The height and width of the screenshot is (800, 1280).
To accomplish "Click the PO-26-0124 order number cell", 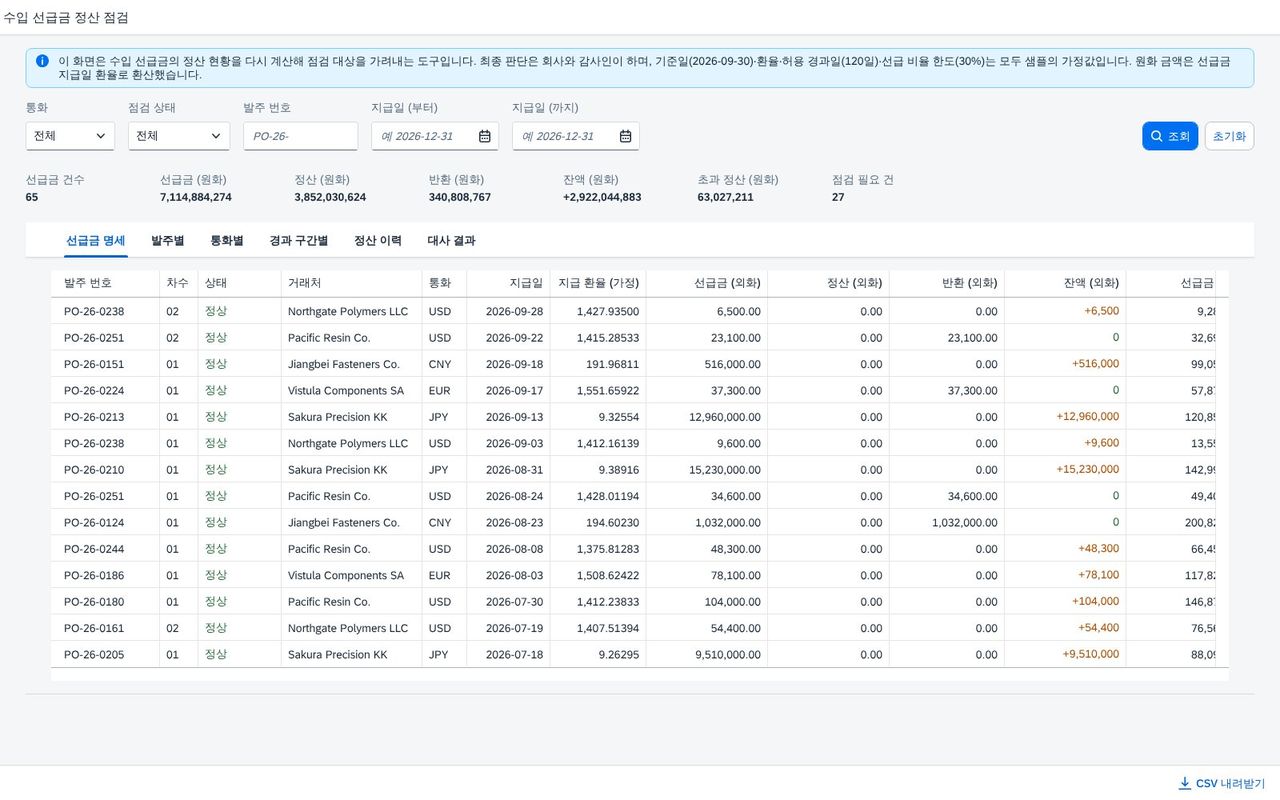I will point(94,523).
